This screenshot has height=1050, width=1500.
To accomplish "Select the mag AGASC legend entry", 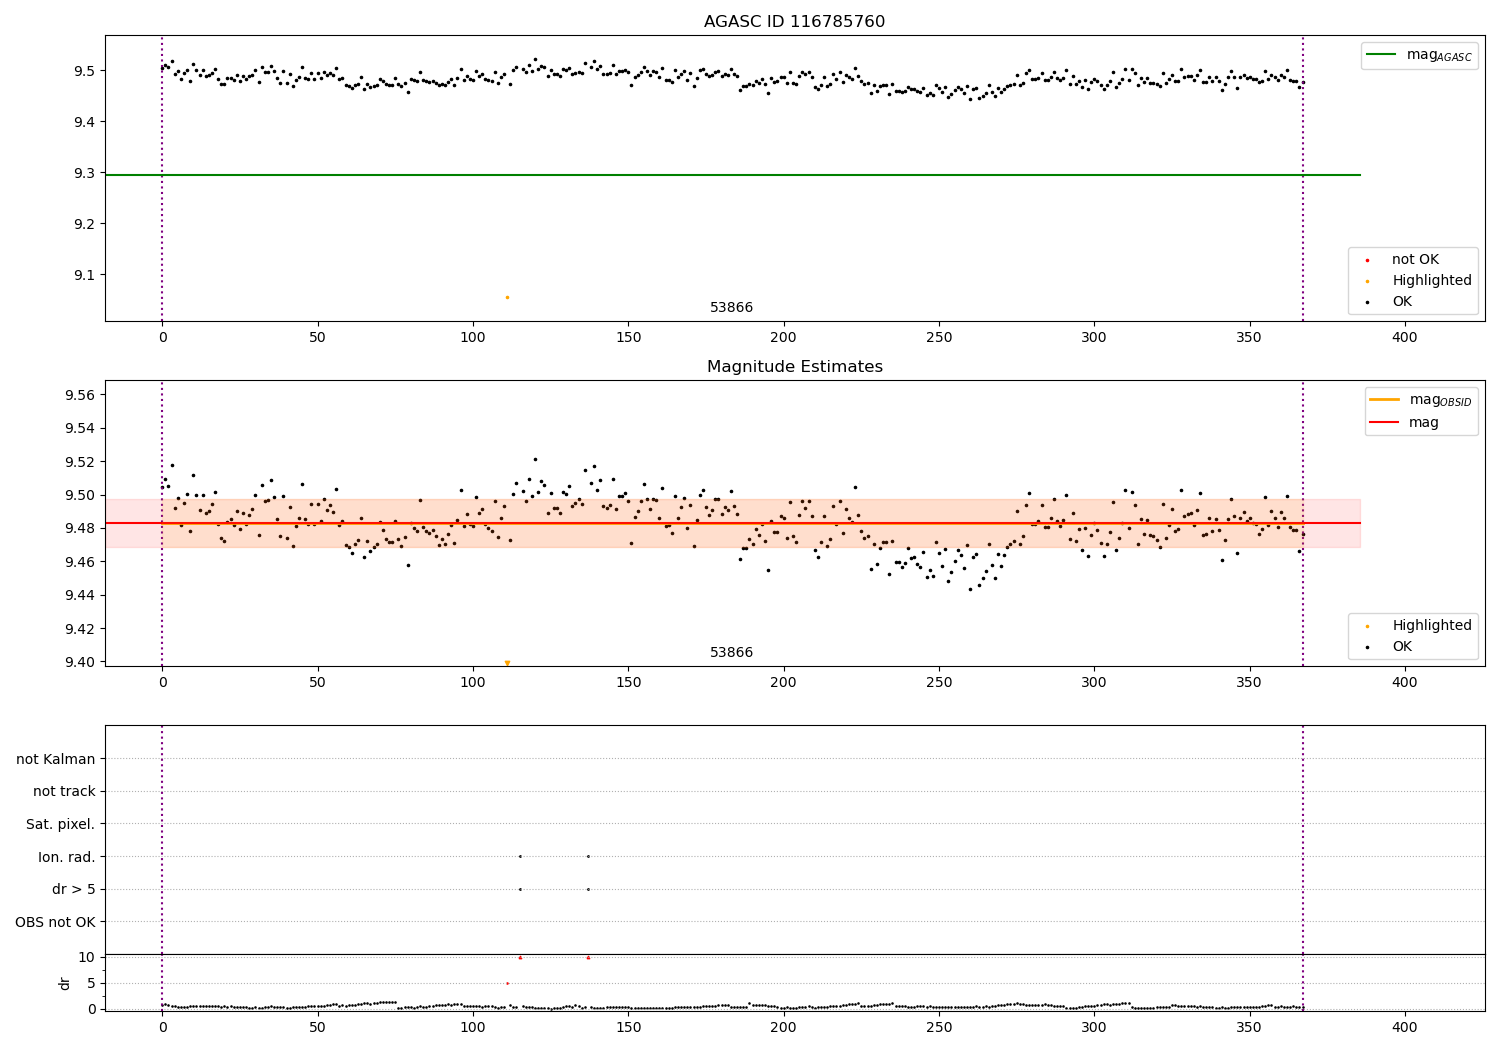I will 1419,55.
